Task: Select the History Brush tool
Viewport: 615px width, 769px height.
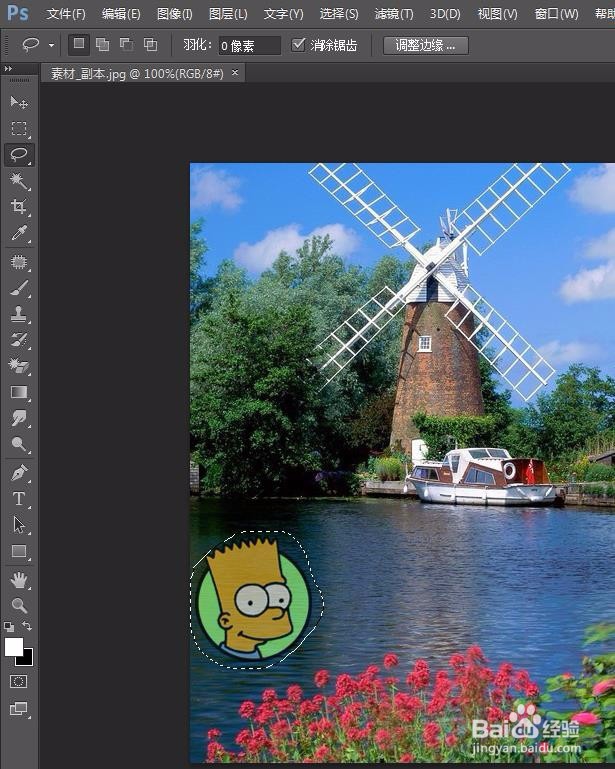Action: [x=19, y=340]
